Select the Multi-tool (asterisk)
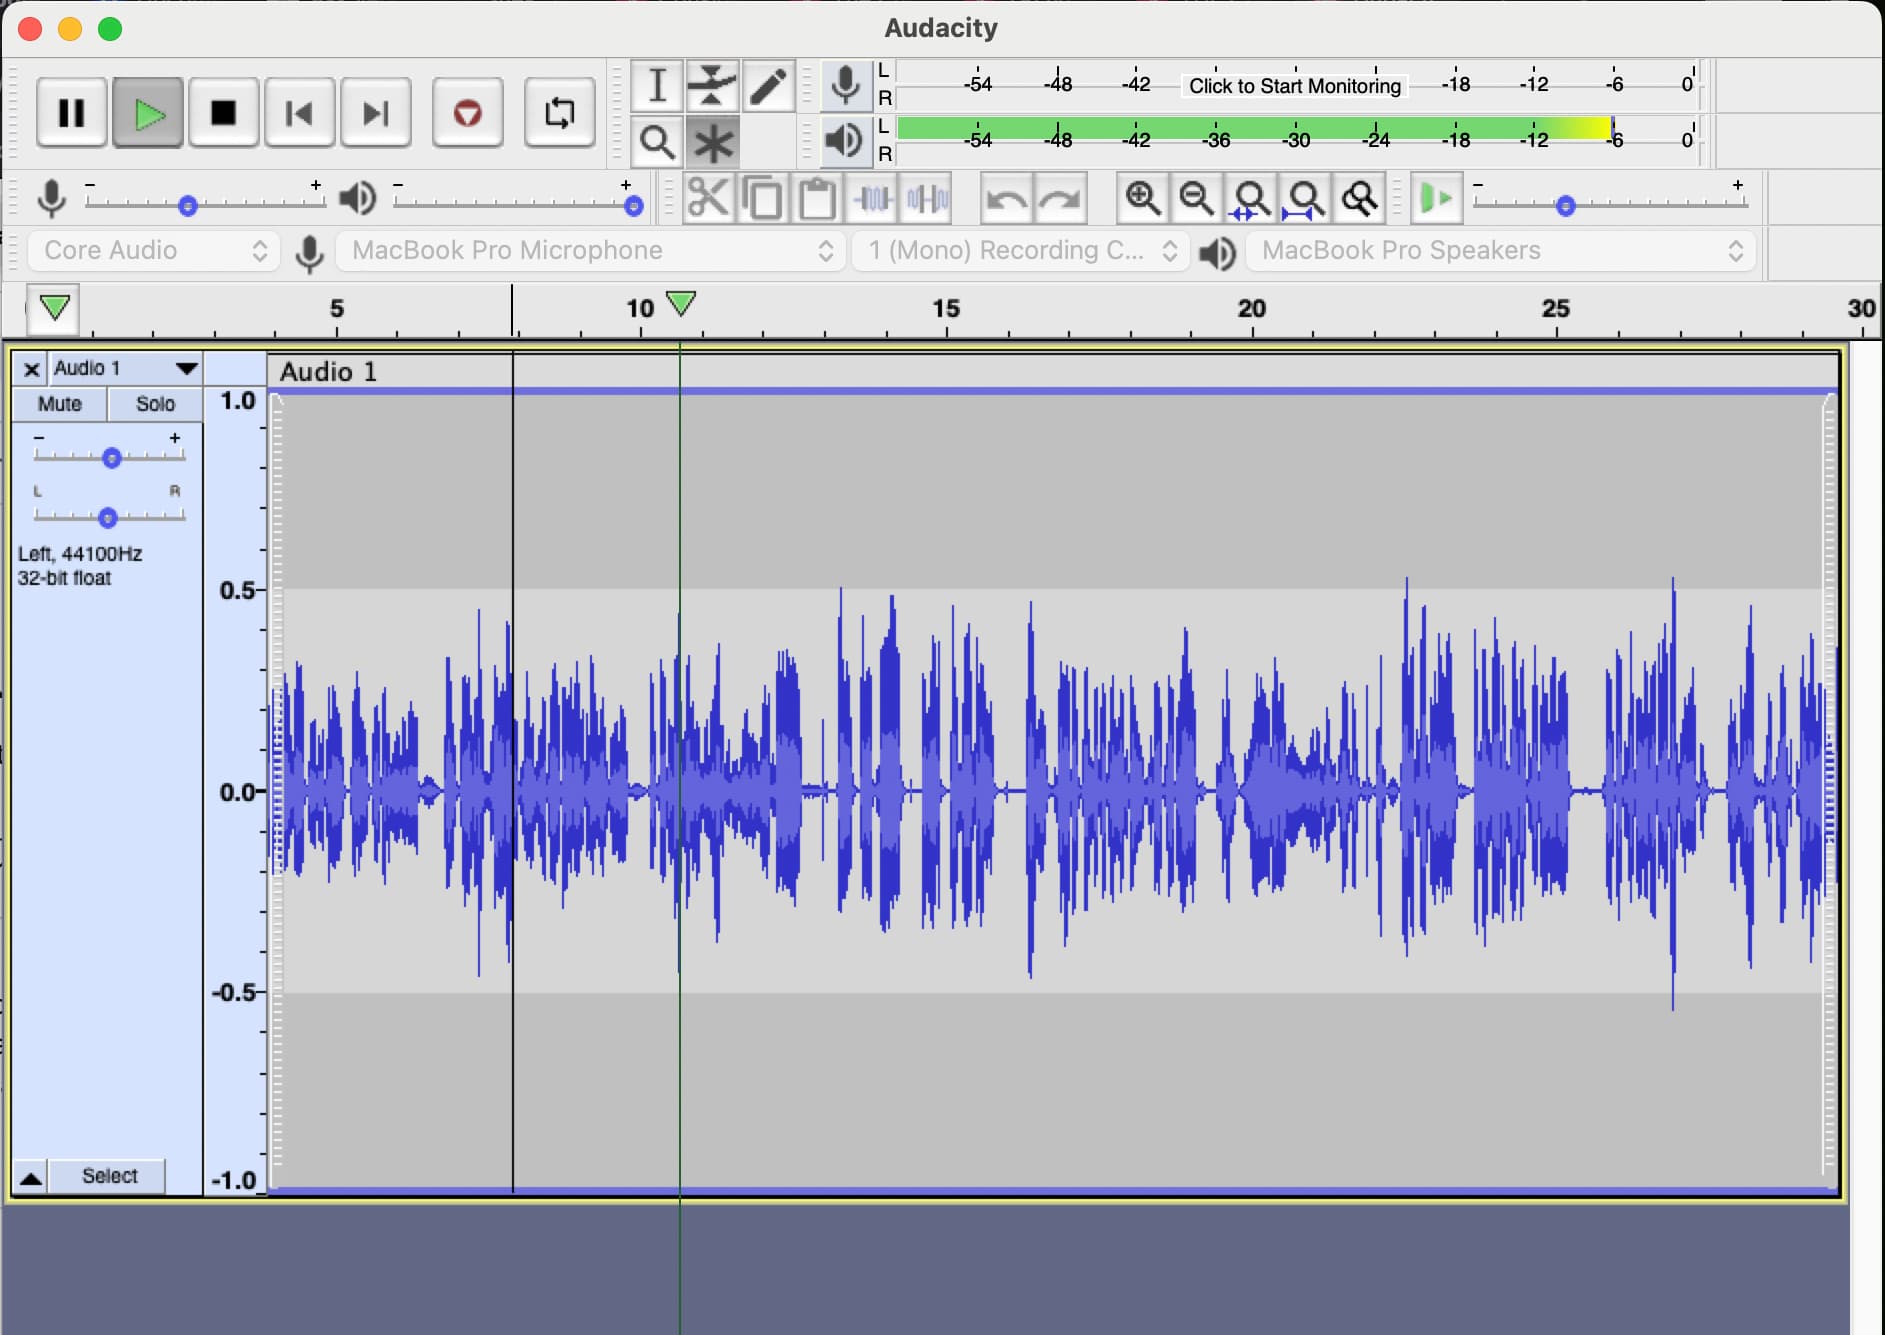The image size is (1885, 1335). click(712, 142)
